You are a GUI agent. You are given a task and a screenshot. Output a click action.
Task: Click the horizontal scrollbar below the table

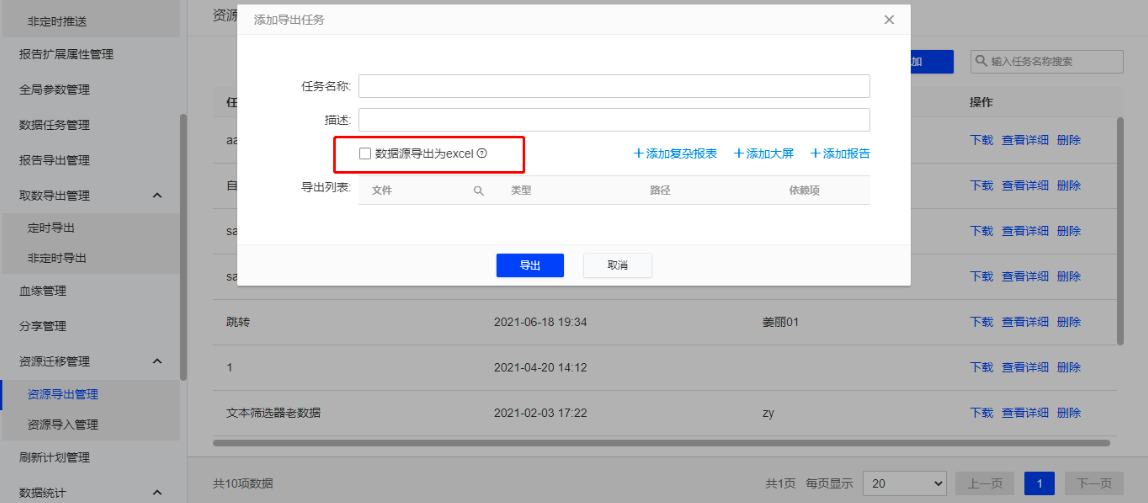(660, 442)
